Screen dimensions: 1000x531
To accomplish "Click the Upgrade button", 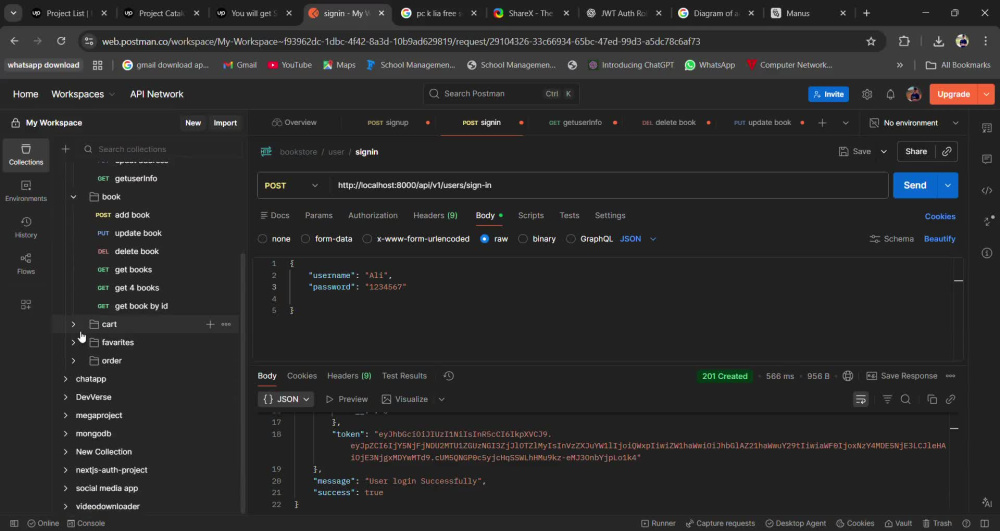I will click(x=953, y=94).
